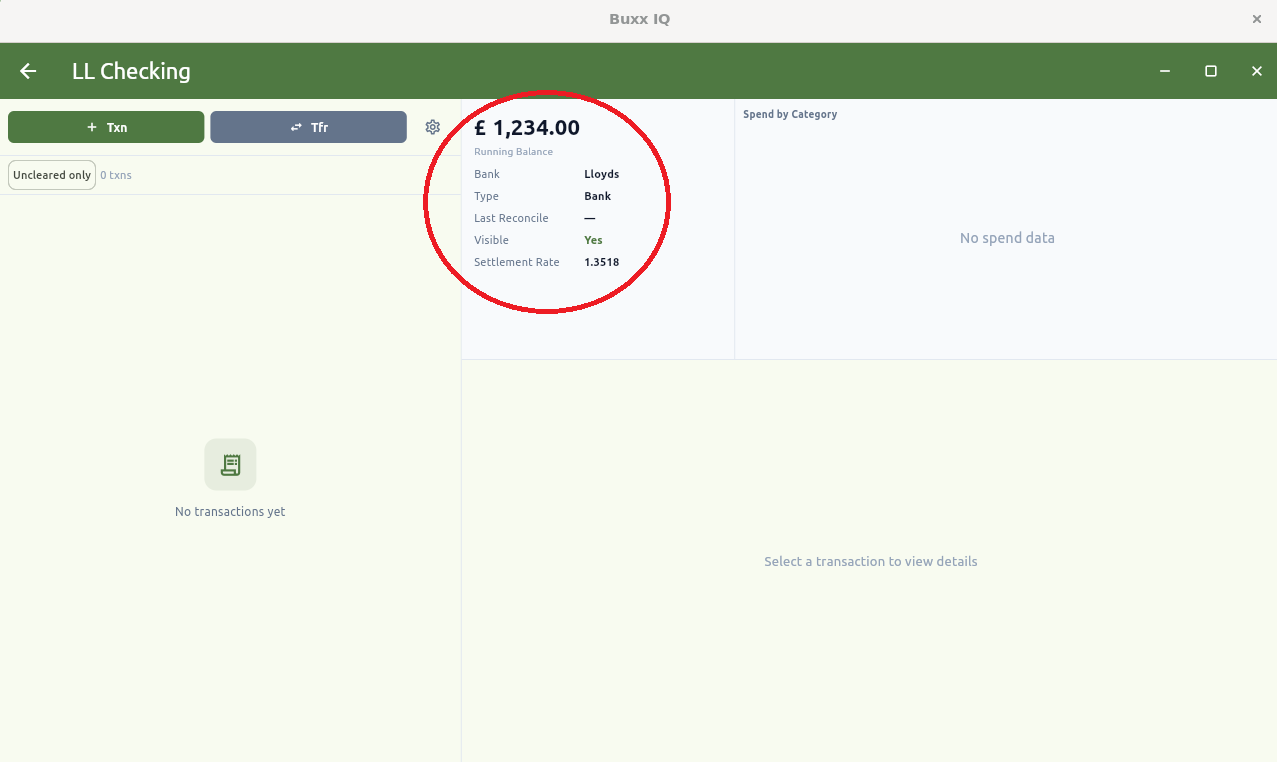Close the app using green header X
The width and height of the screenshot is (1277, 762).
(1257, 71)
